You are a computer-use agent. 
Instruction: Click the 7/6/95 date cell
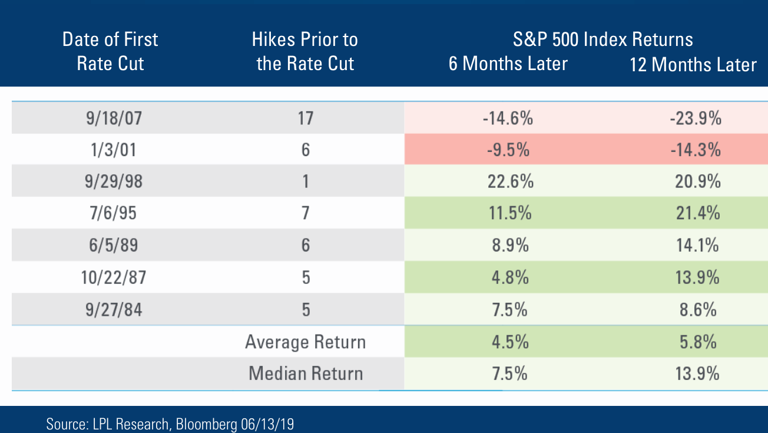113,213
